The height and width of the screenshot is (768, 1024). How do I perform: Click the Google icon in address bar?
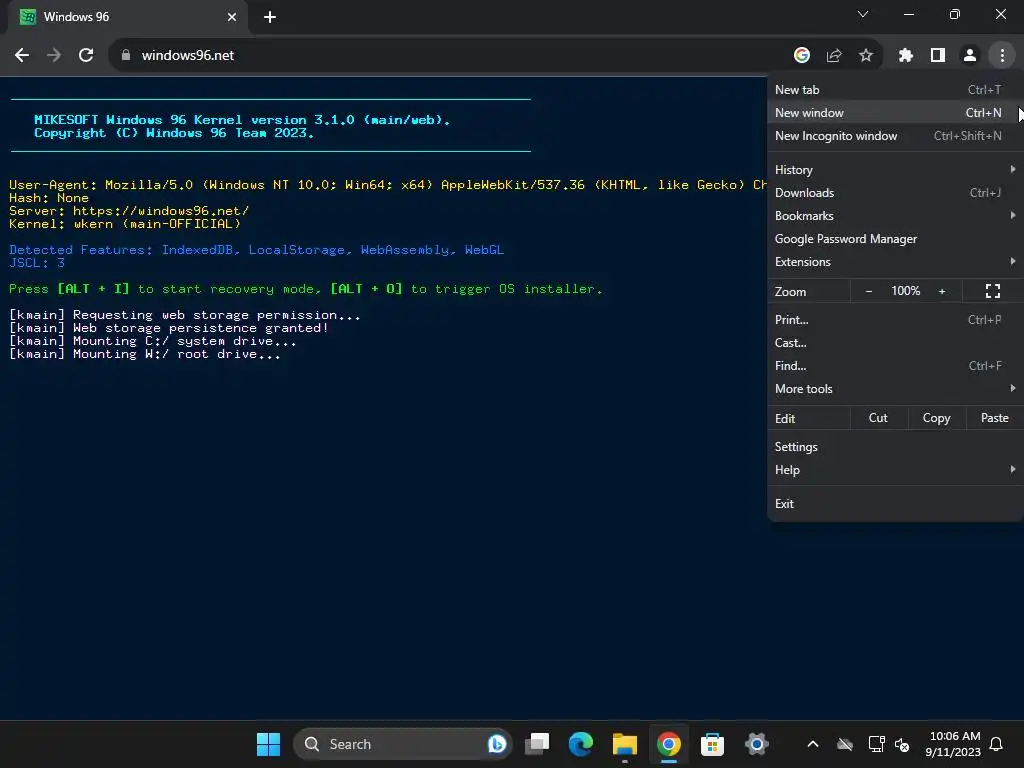coord(802,56)
